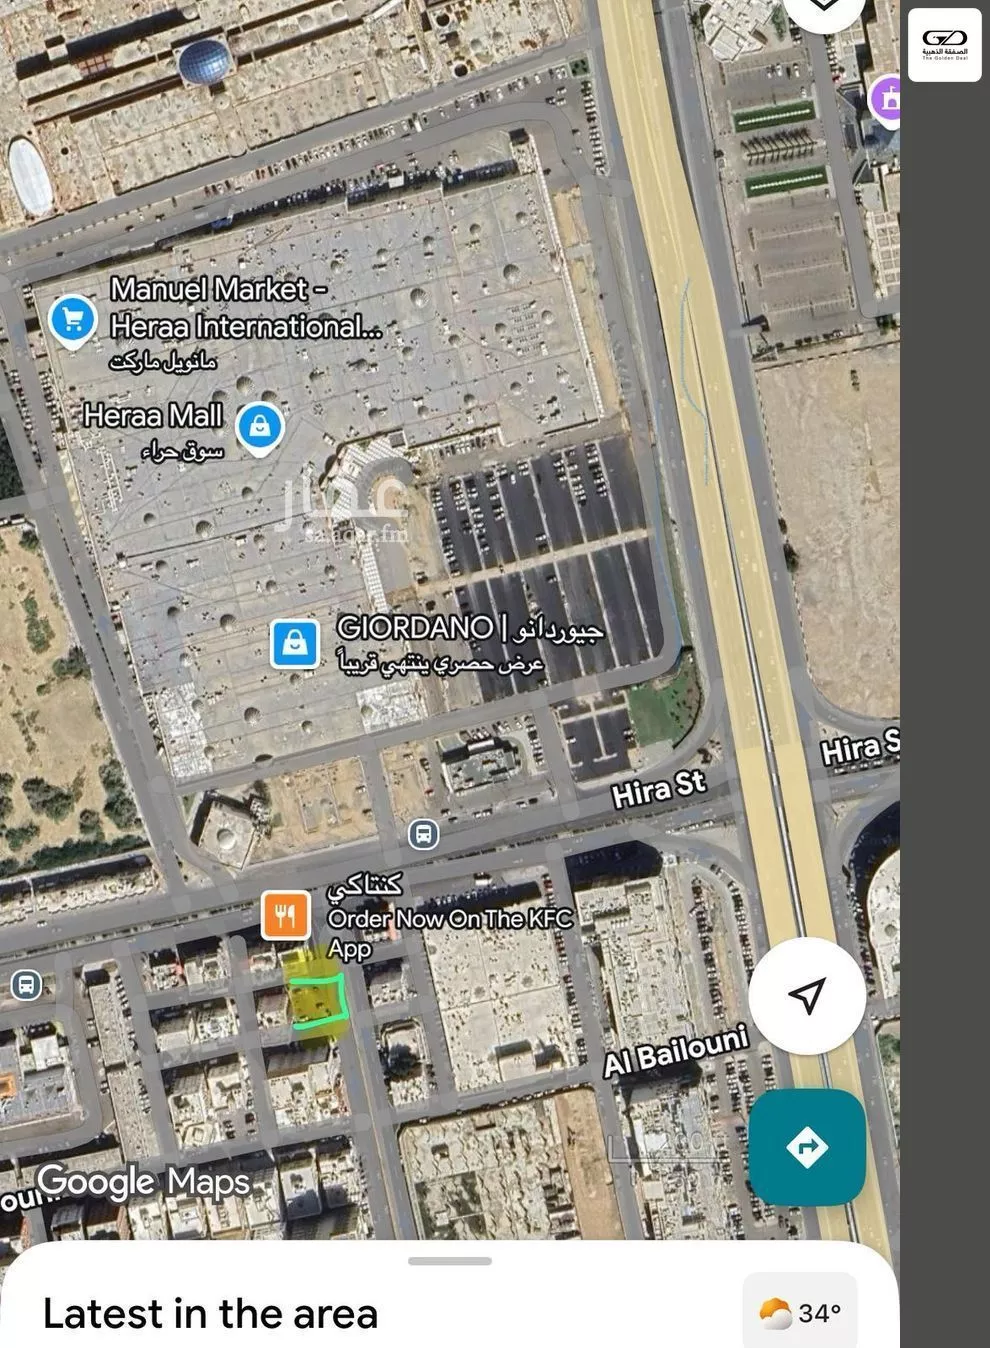Tap the Golden Deal logo badge

point(944,44)
